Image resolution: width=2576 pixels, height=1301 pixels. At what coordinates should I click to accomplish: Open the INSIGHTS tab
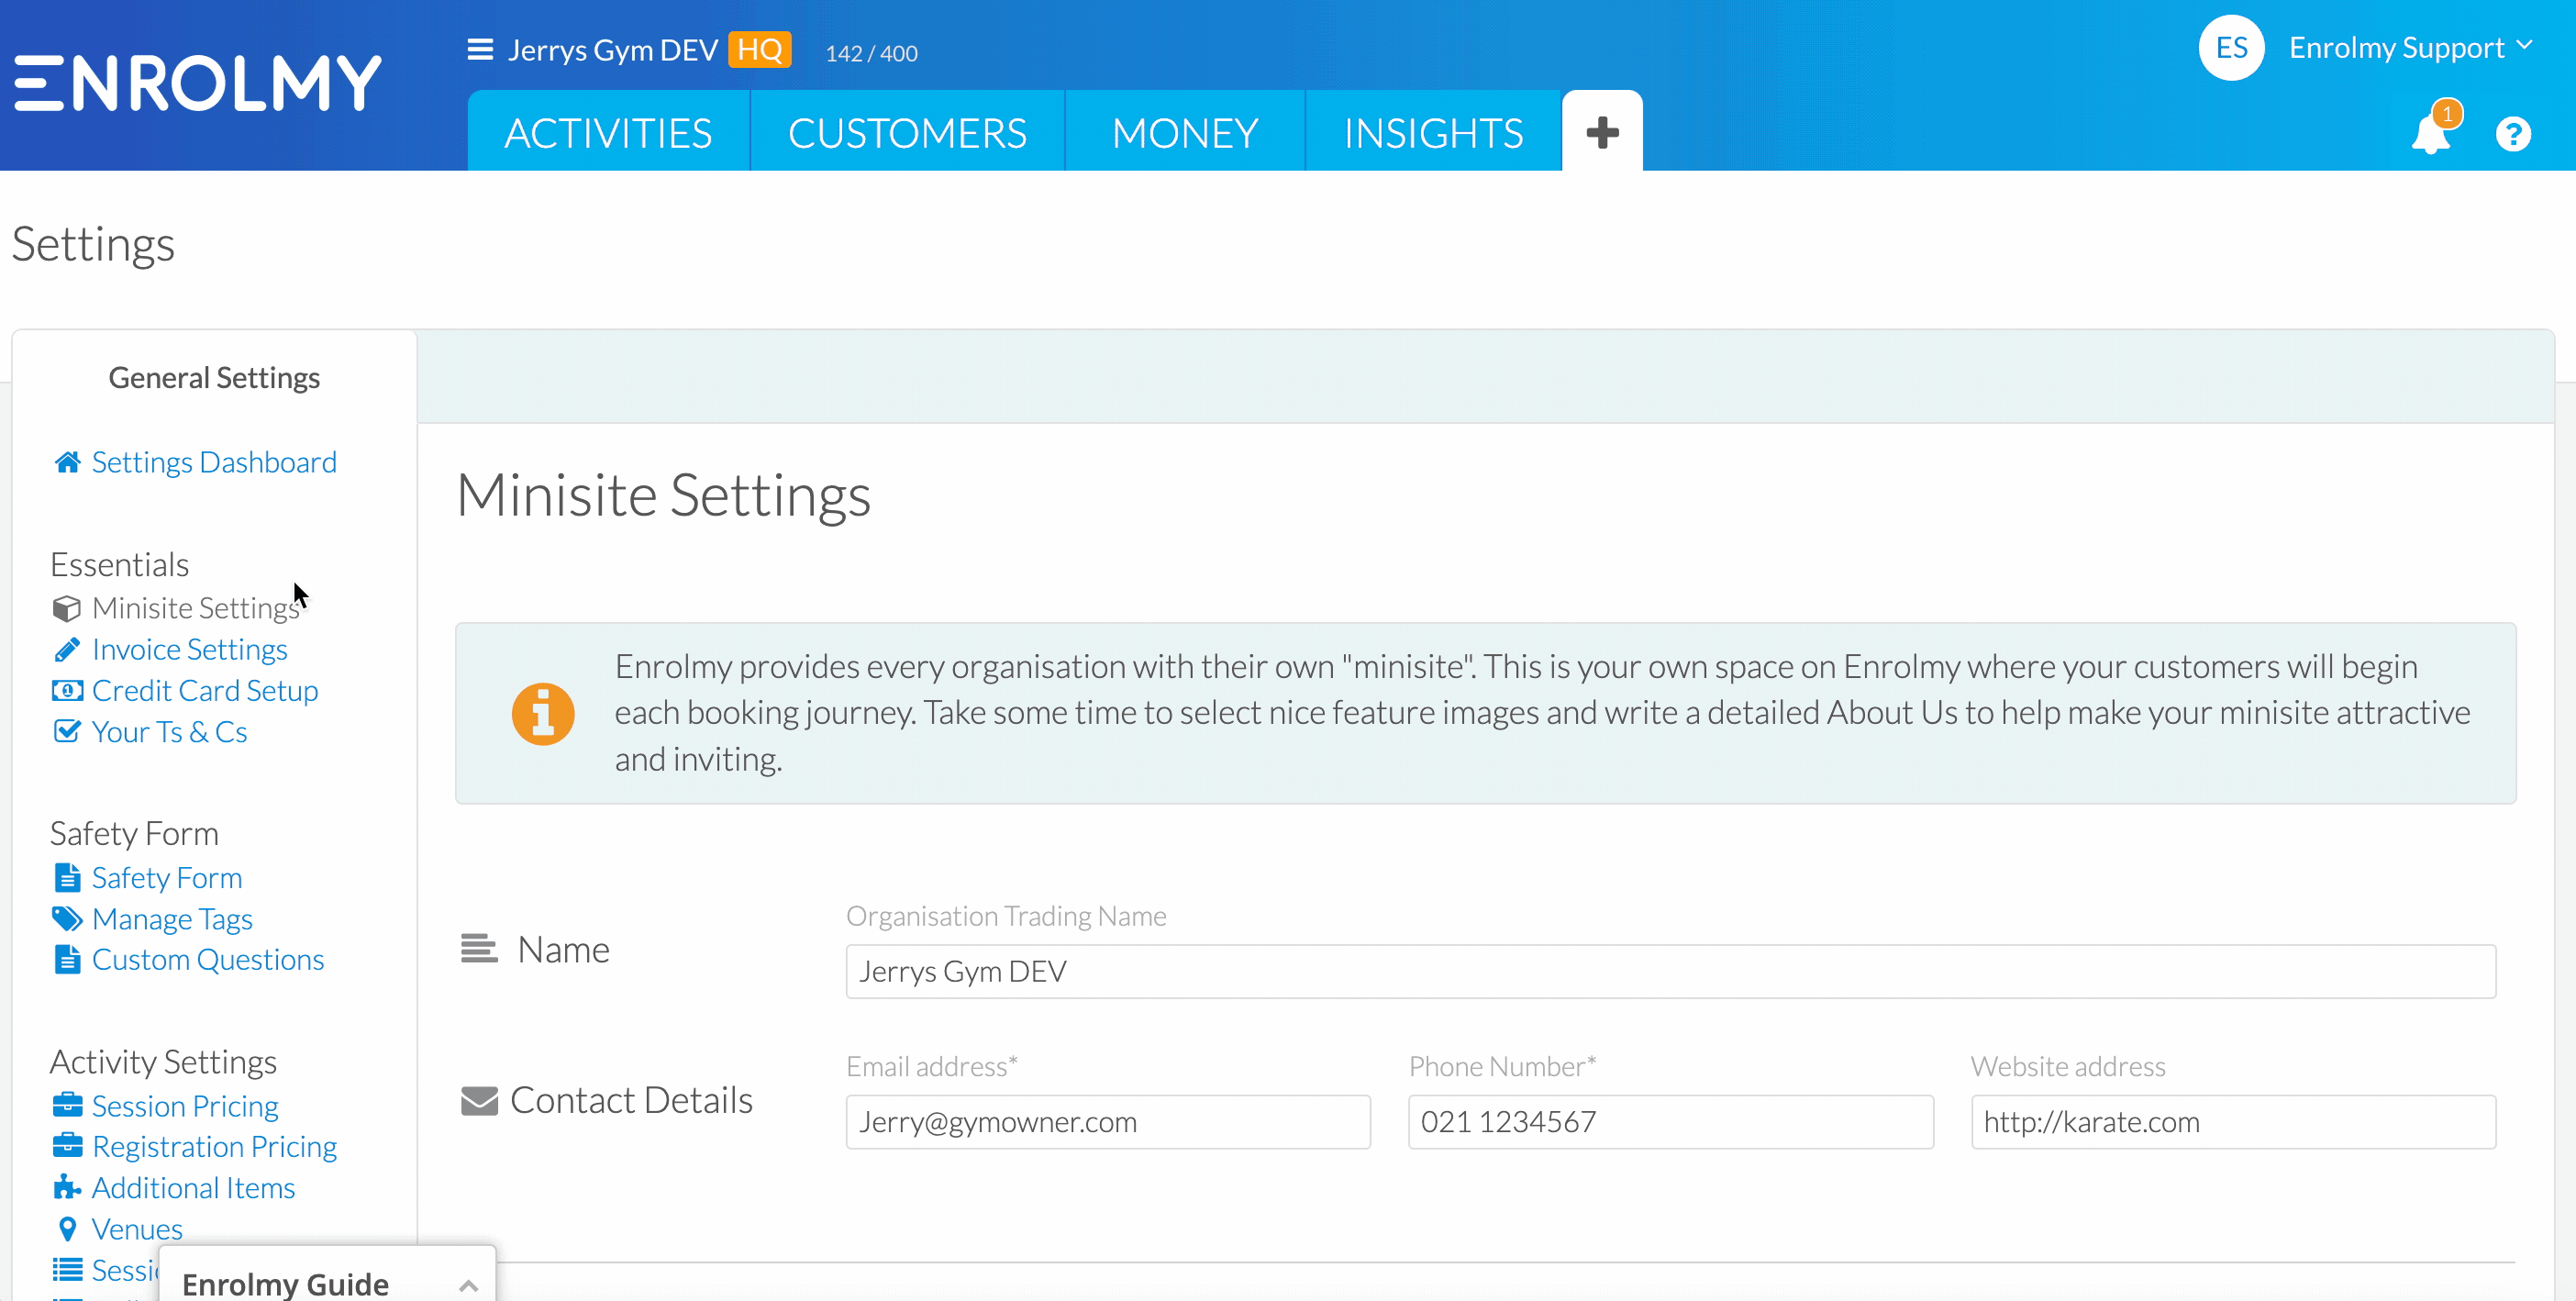point(1433,132)
